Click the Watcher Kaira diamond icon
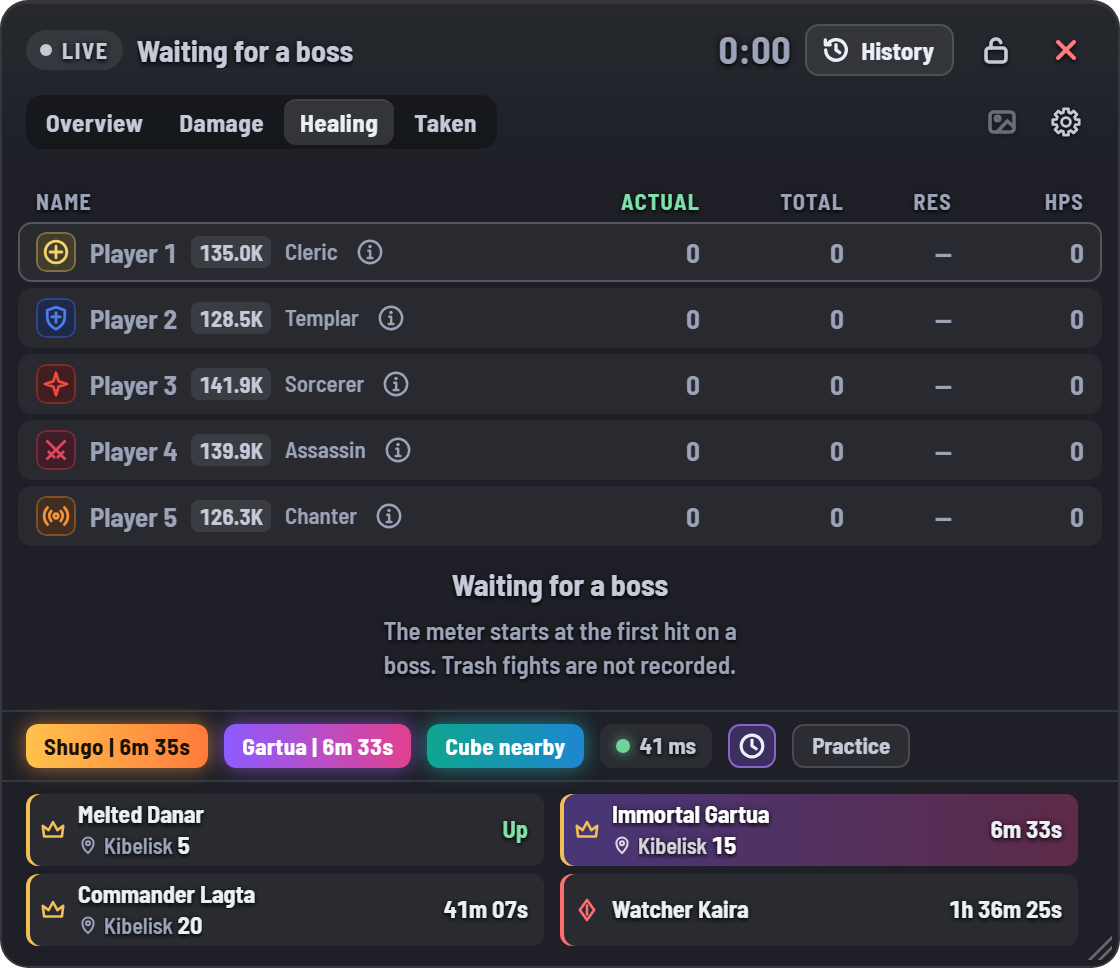The height and width of the screenshot is (968, 1120). click(587, 910)
